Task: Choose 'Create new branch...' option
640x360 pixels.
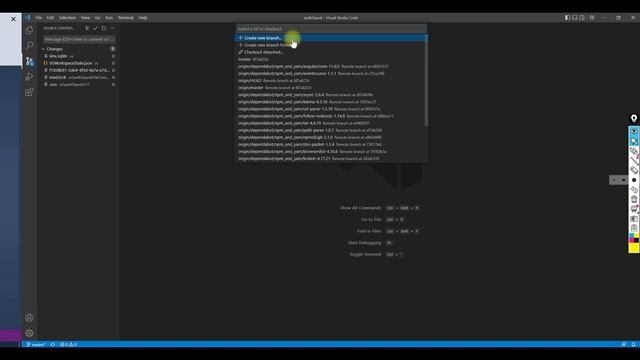Action: click(331, 38)
